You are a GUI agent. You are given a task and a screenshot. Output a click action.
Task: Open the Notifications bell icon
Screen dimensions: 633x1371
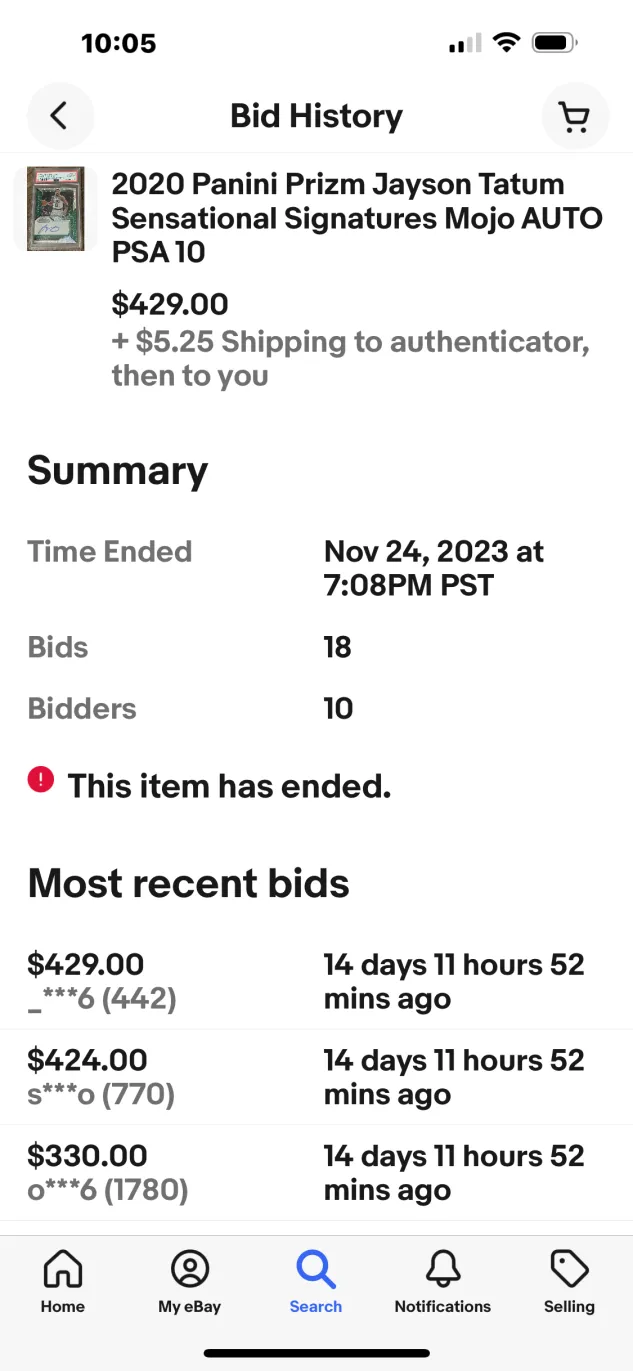(x=443, y=1269)
